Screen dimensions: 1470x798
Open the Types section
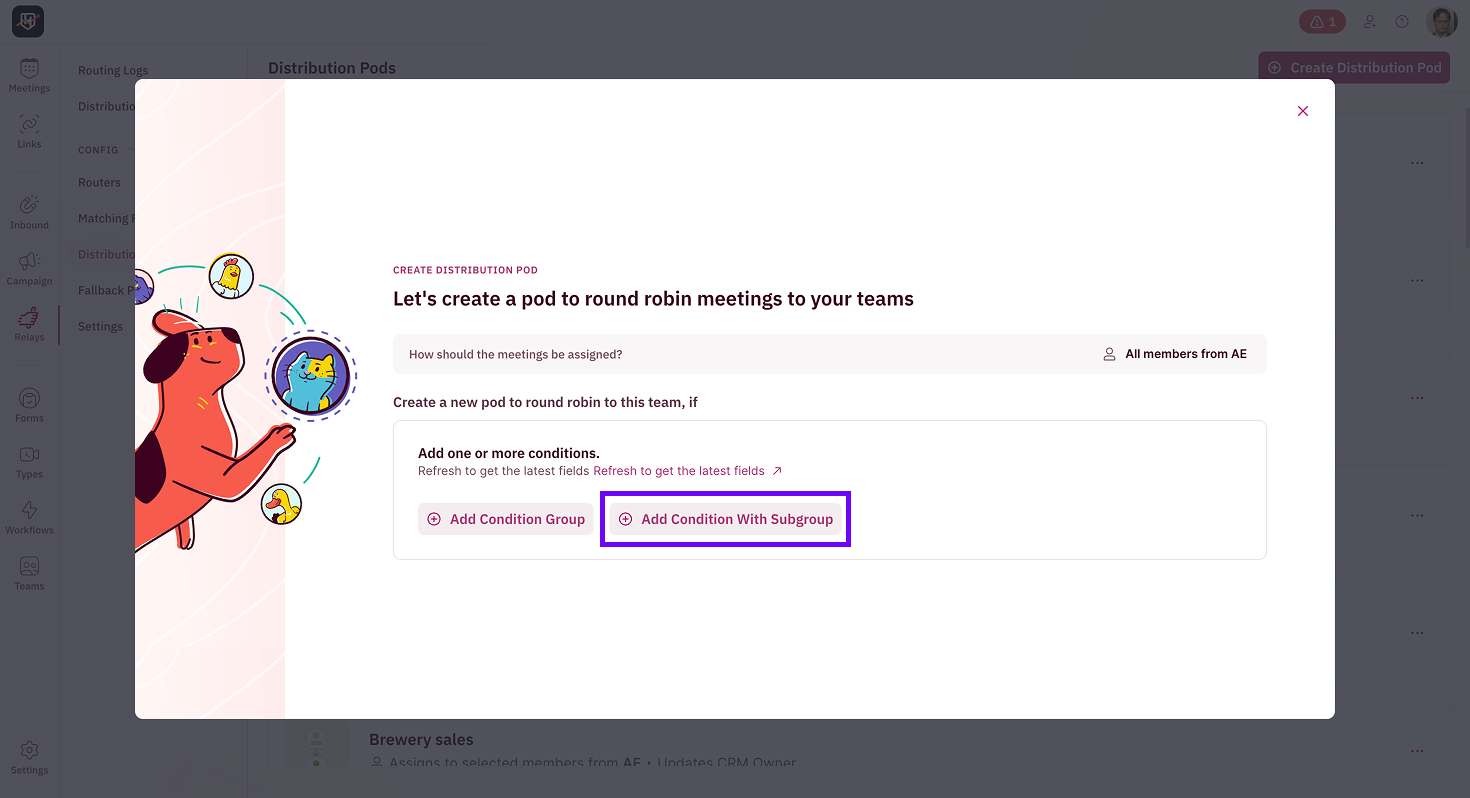29,459
